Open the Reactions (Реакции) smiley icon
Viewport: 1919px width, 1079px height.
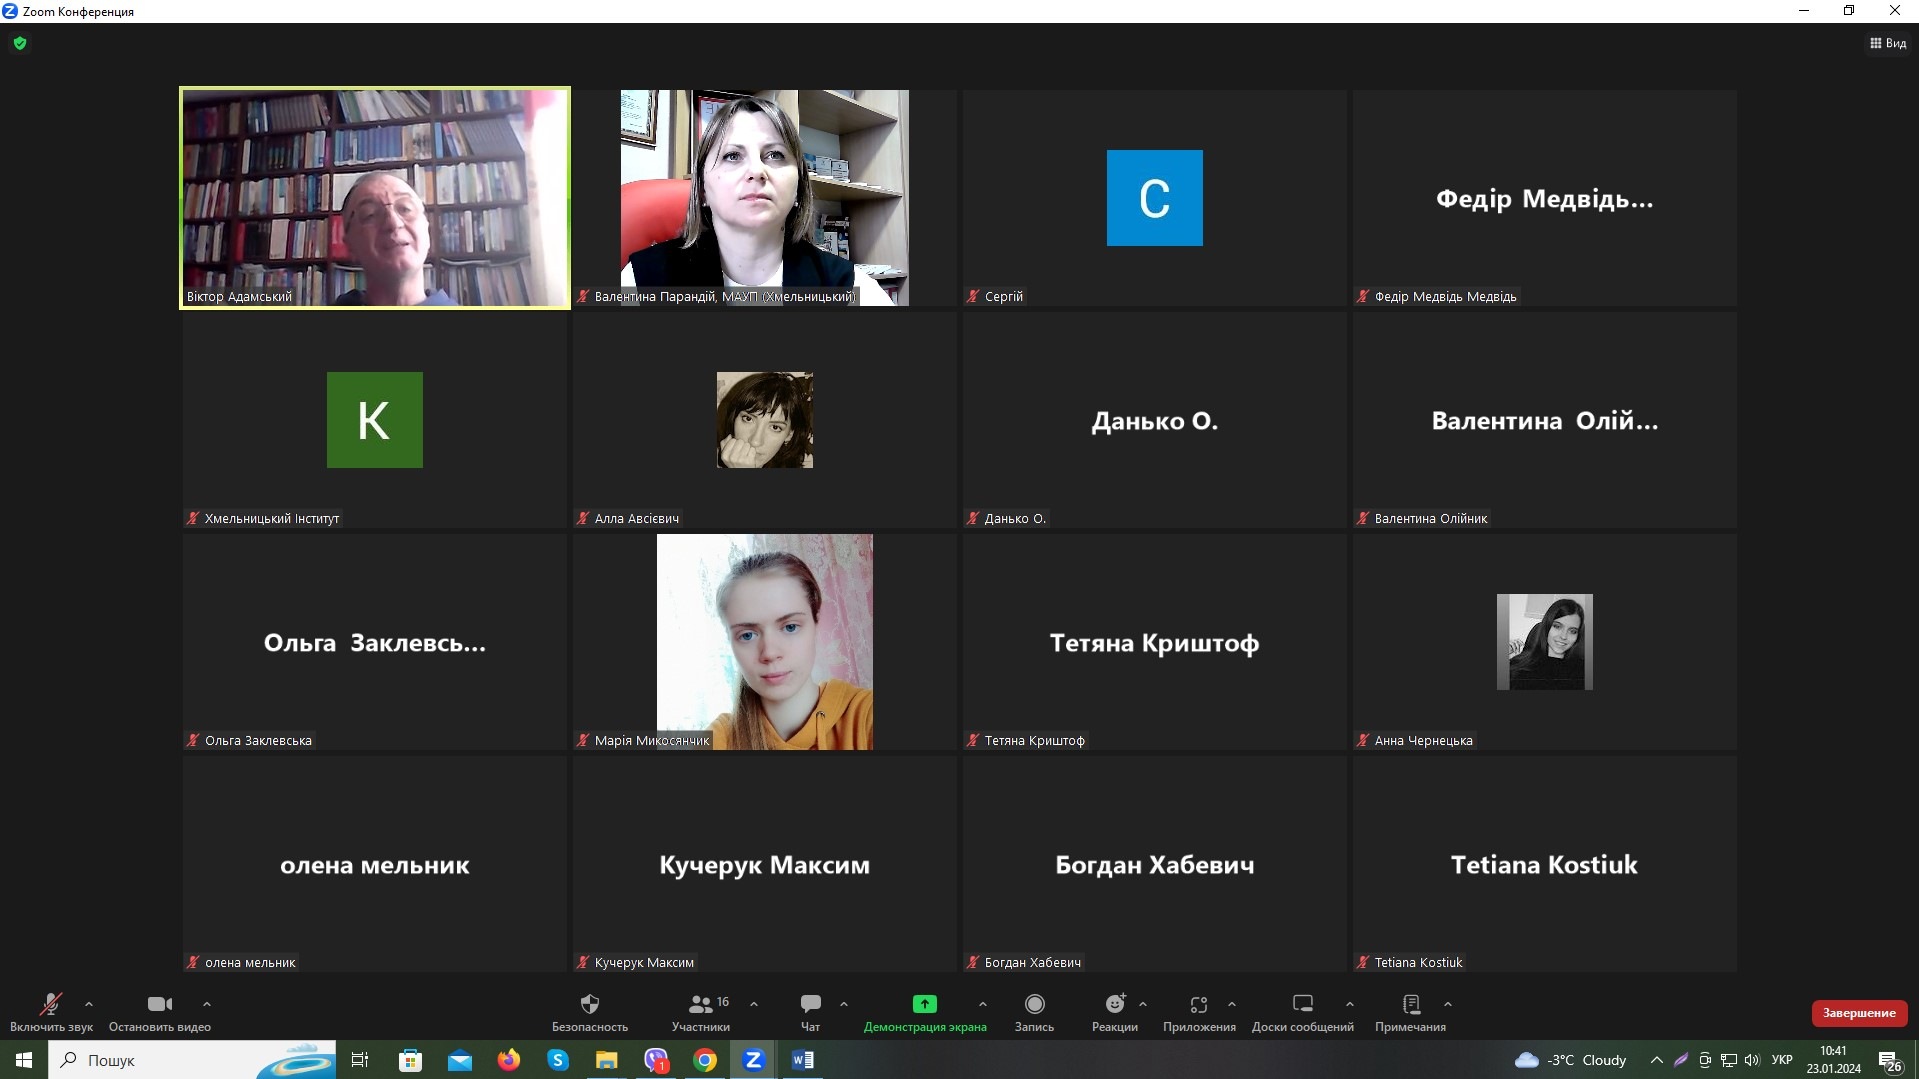point(1115,1003)
